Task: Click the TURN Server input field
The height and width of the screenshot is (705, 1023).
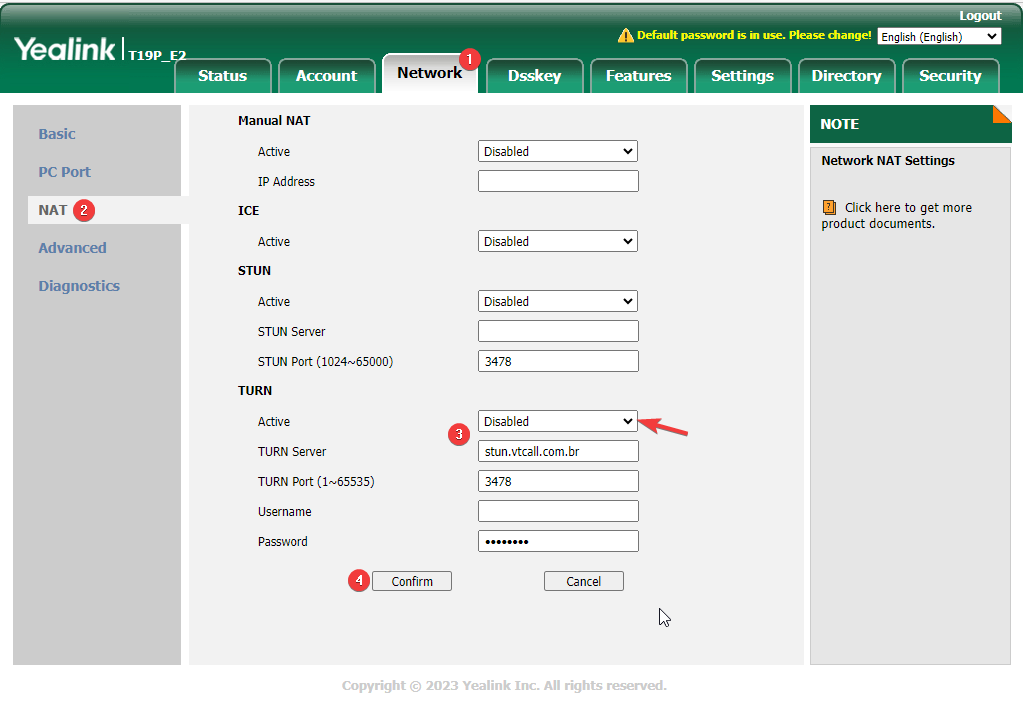Action: point(557,452)
